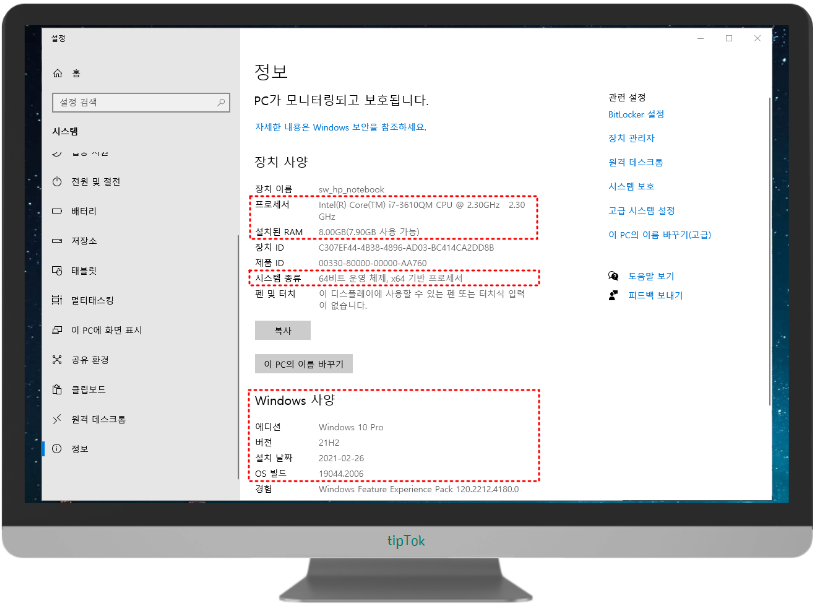Minimize the 설정 window
Screen dimensions: 816x609
[700, 39]
